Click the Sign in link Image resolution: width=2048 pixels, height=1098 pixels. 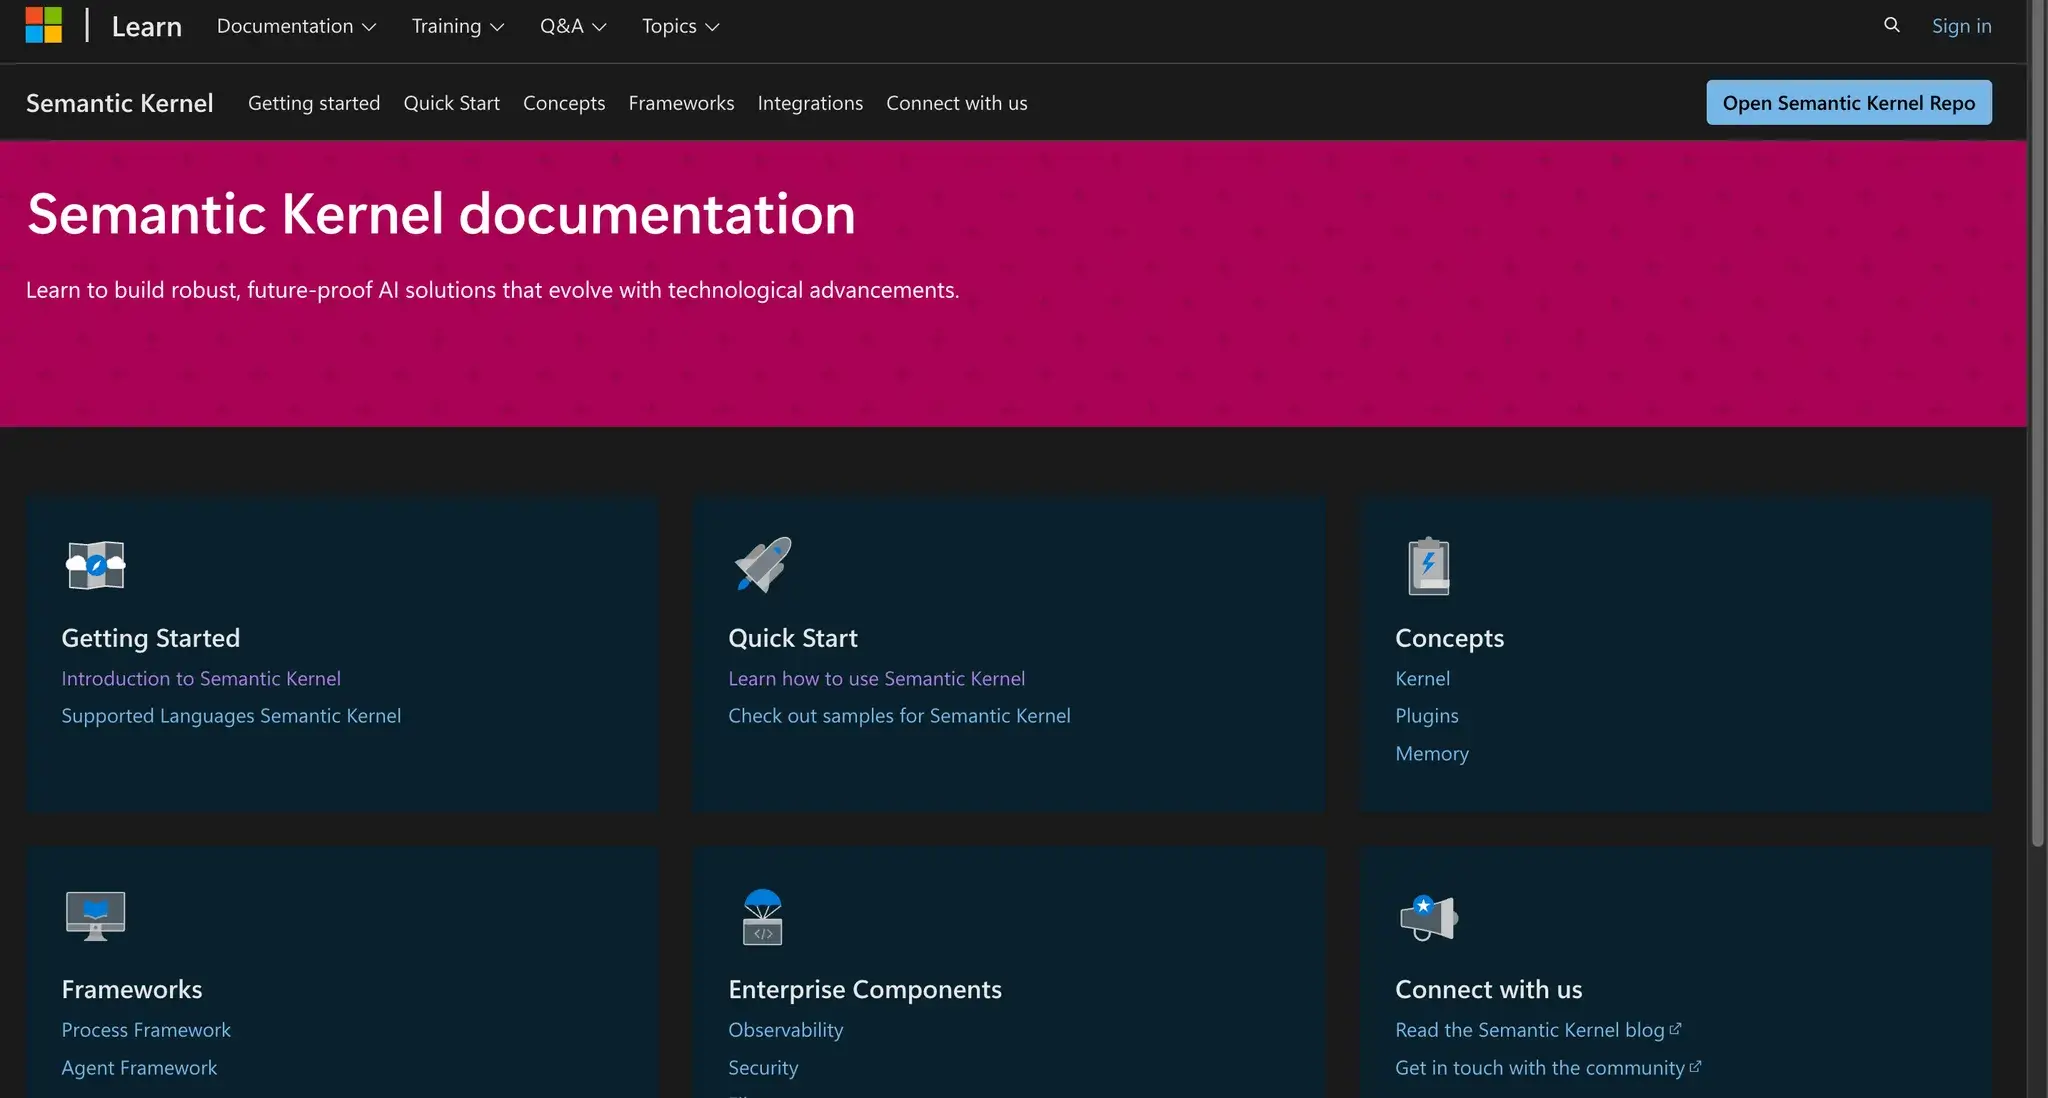pos(1961,26)
